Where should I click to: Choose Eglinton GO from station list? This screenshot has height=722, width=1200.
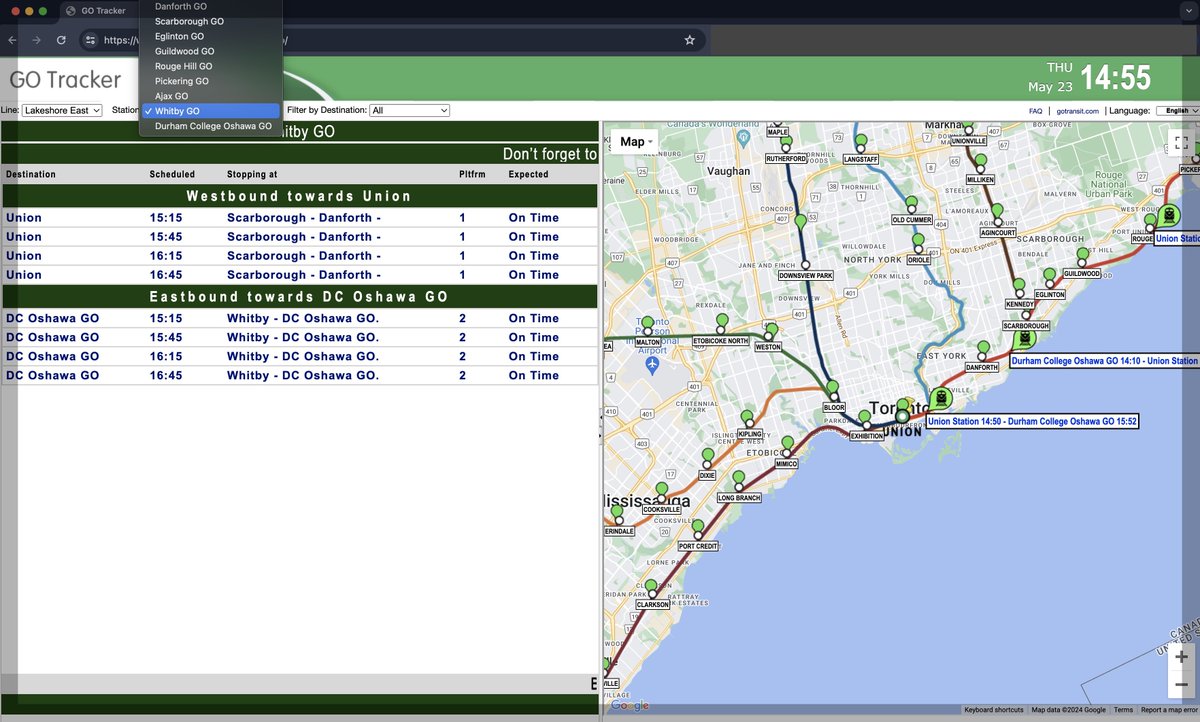click(179, 36)
